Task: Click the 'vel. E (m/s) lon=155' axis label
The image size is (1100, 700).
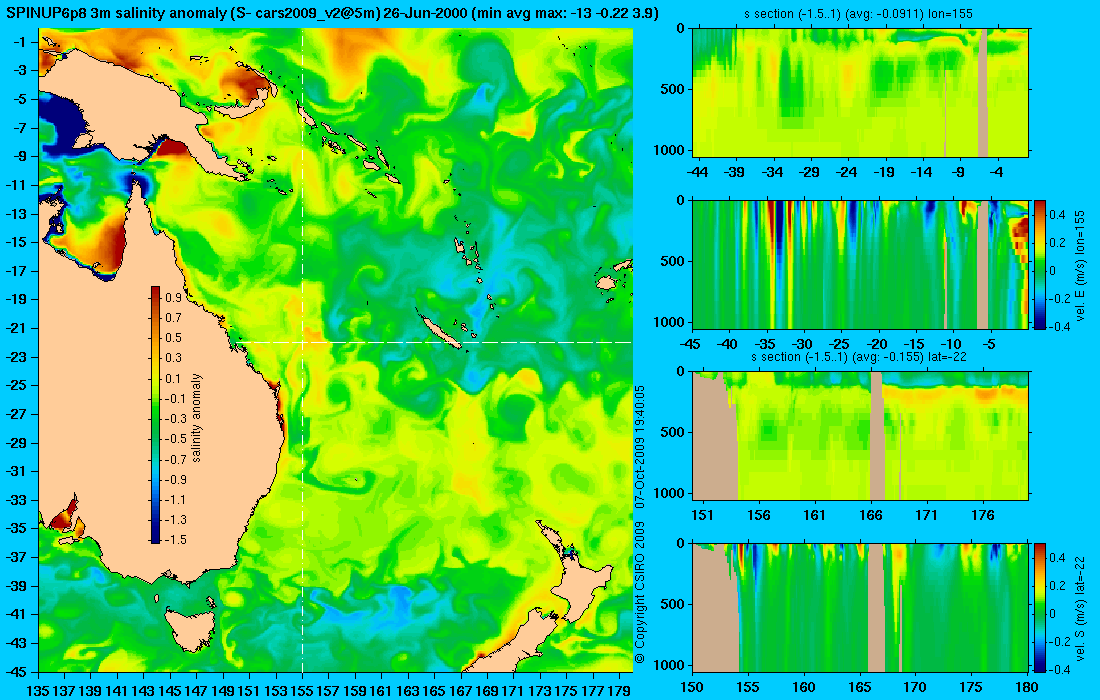Action: point(1080,264)
